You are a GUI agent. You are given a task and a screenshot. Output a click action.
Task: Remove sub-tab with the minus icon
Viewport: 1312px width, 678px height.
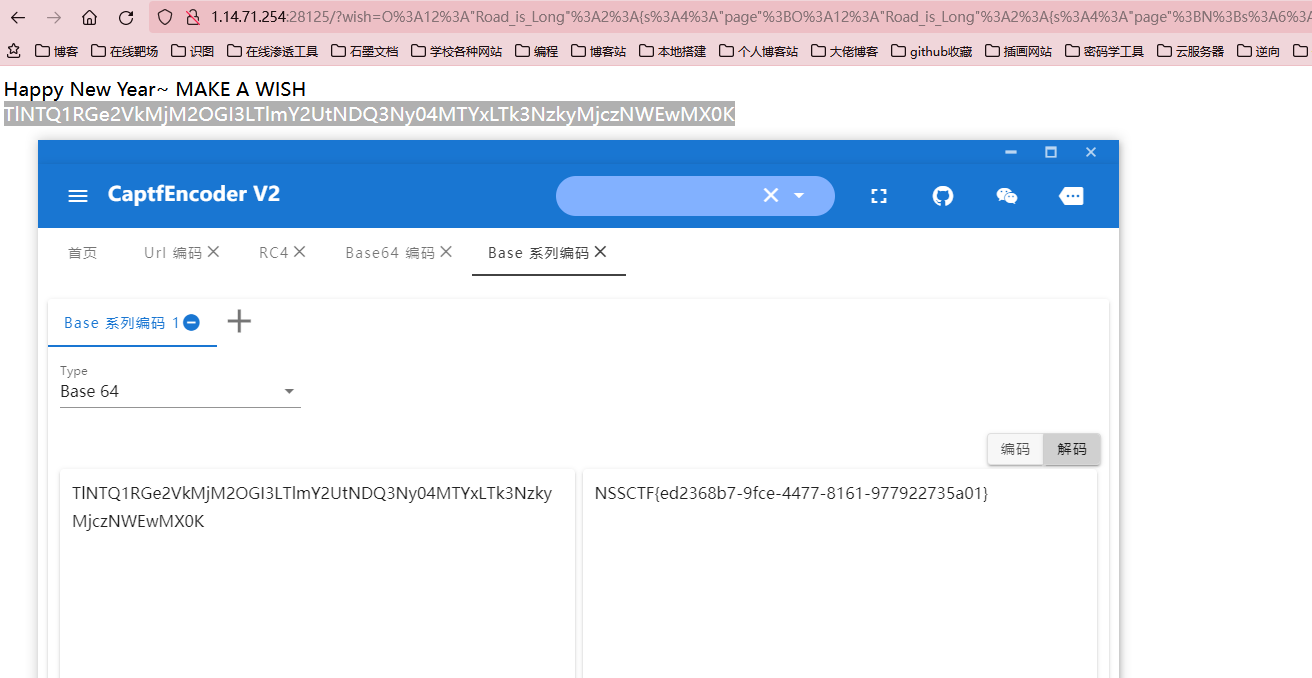(191, 322)
